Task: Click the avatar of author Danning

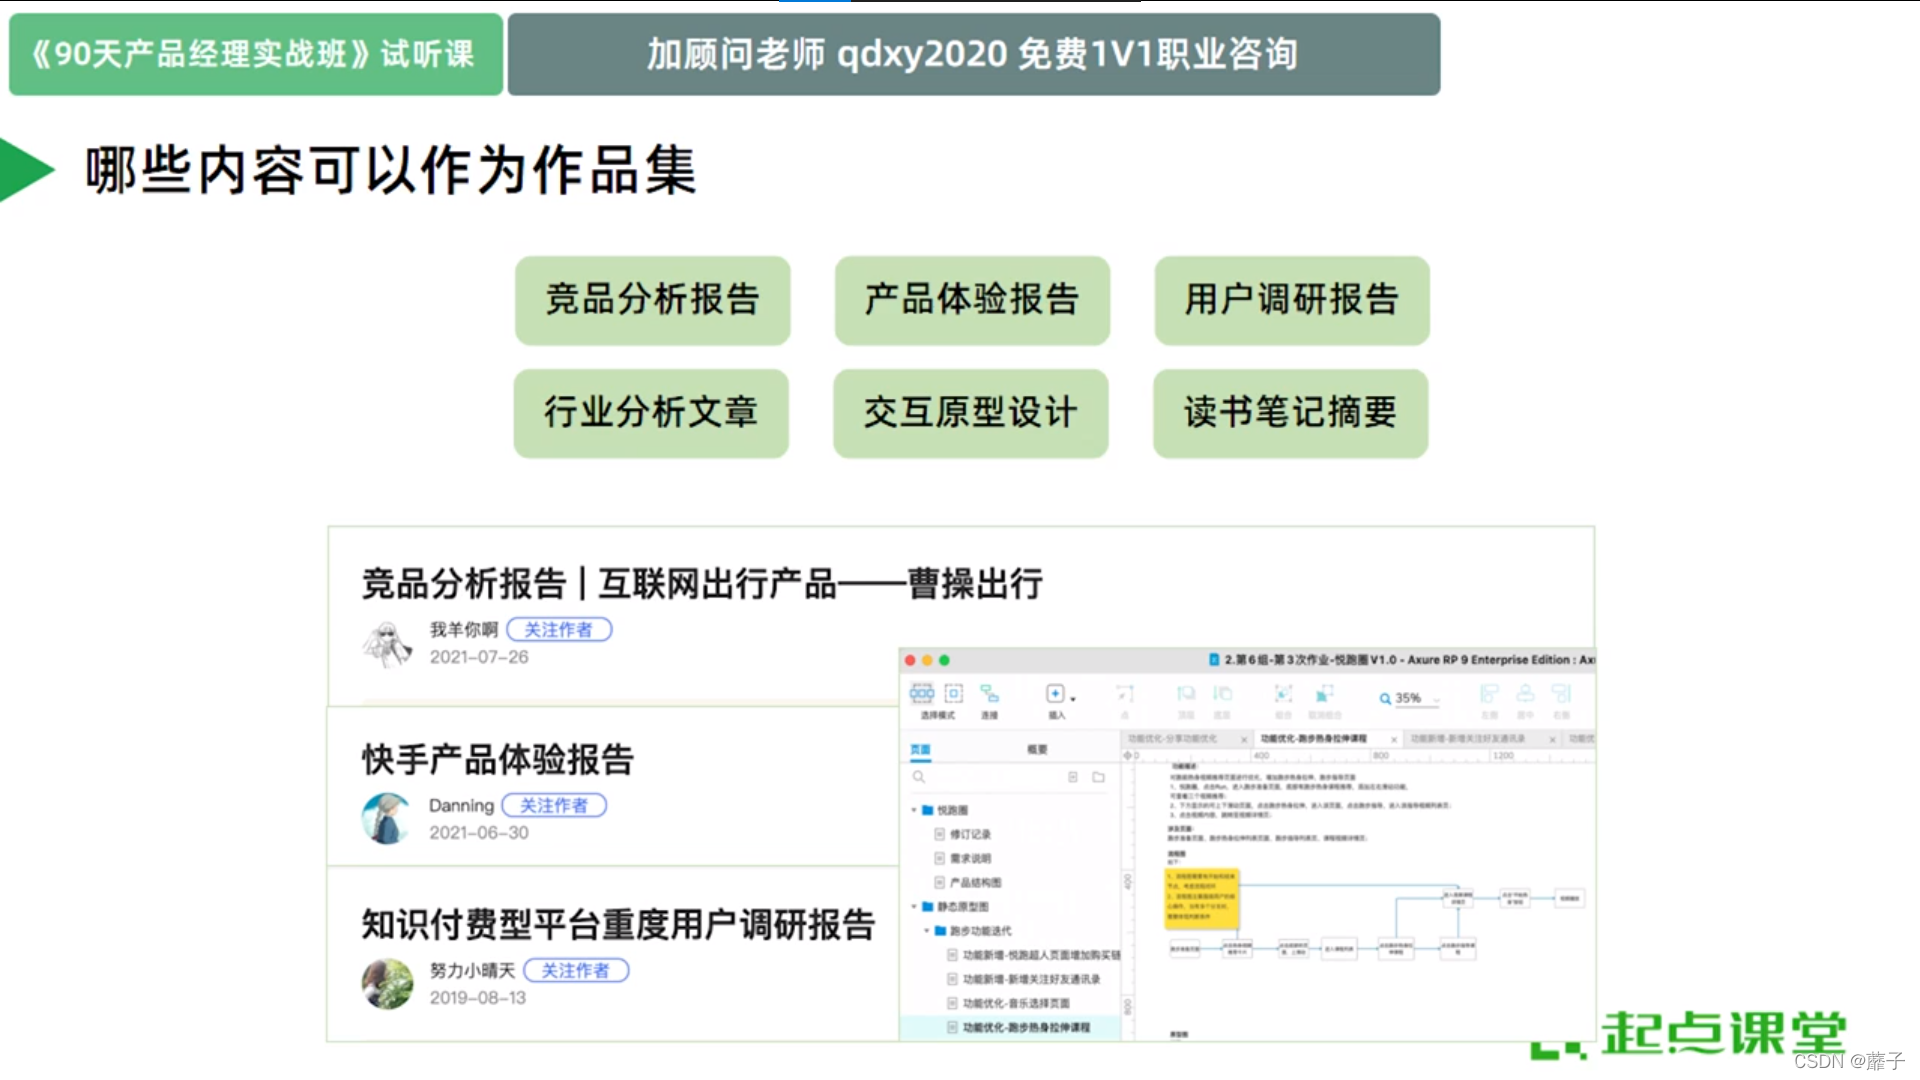Action: 387,819
